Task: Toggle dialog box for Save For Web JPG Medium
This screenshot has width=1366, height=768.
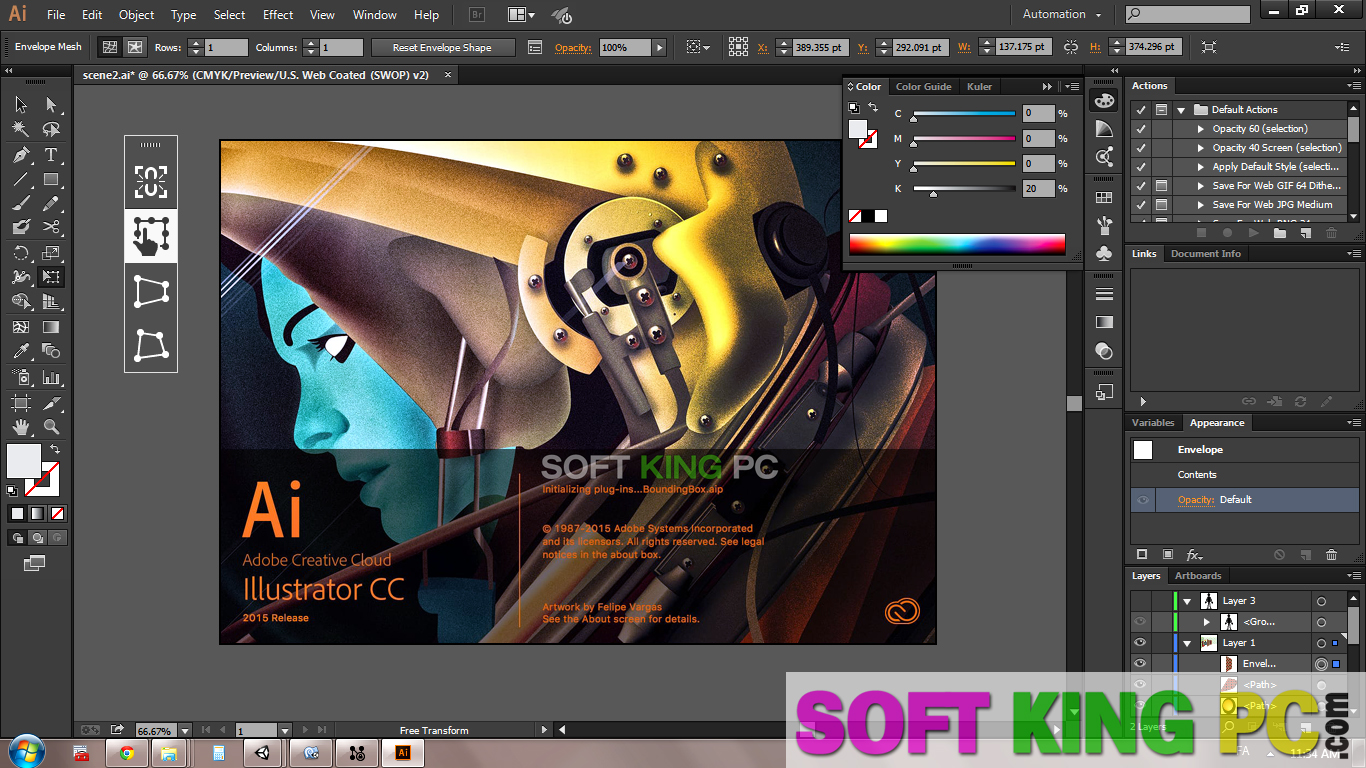Action: (x=1161, y=205)
